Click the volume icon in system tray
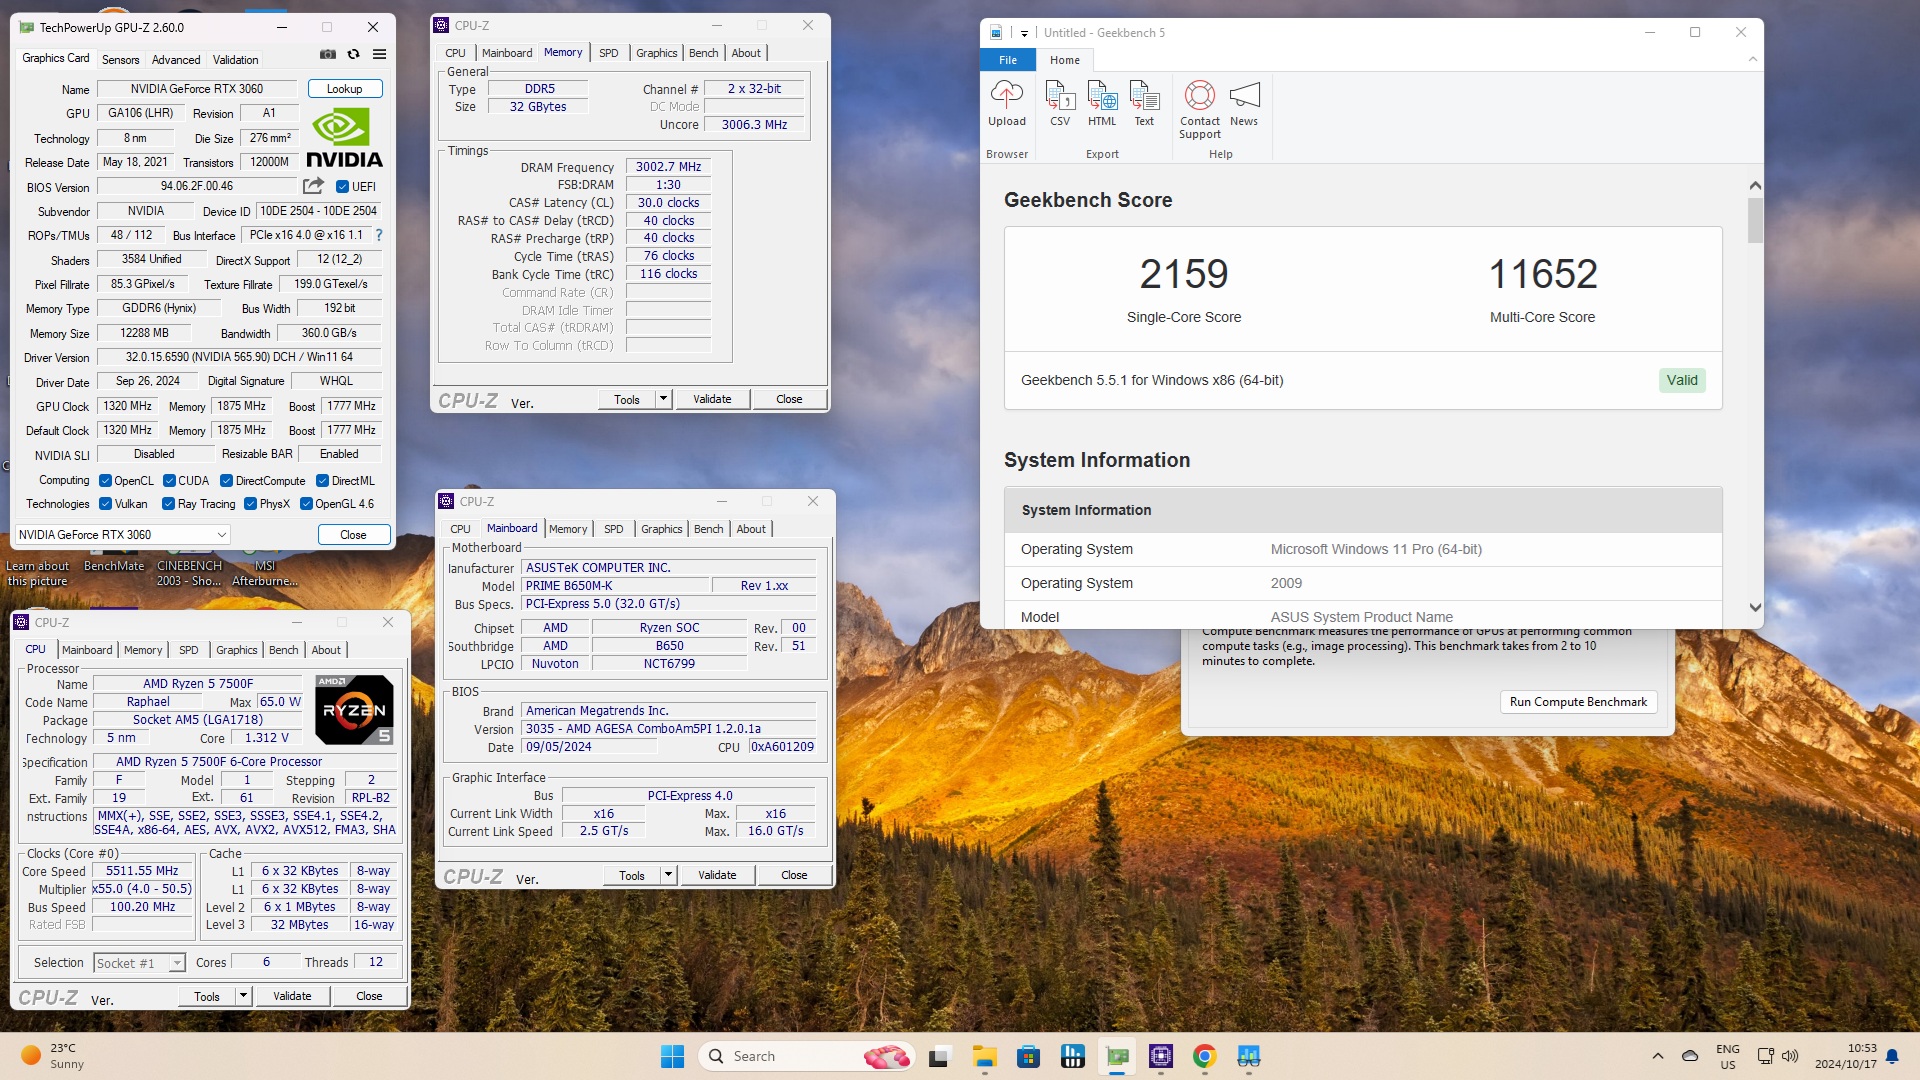 pyautogui.click(x=1790, y=1056)
